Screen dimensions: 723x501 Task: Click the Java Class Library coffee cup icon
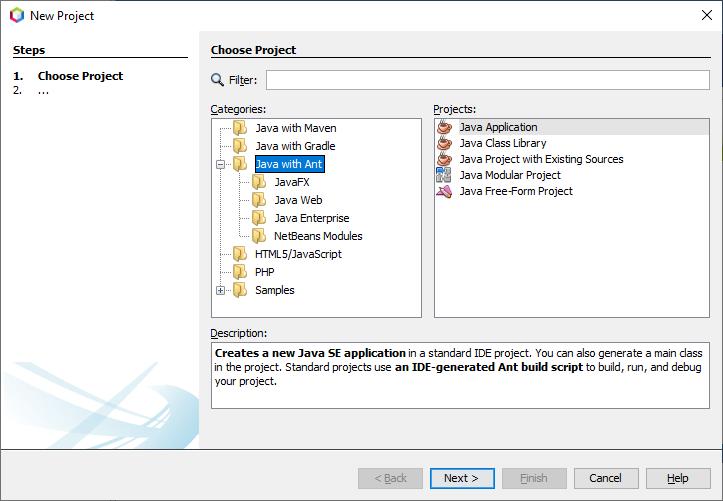click(444, 143)
